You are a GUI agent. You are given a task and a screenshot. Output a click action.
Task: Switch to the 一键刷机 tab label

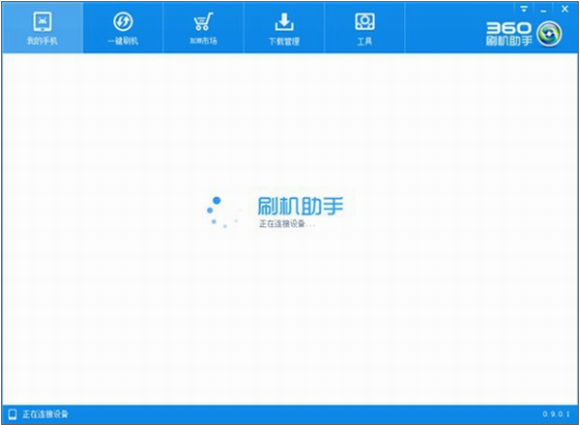(x=123, y=41)
